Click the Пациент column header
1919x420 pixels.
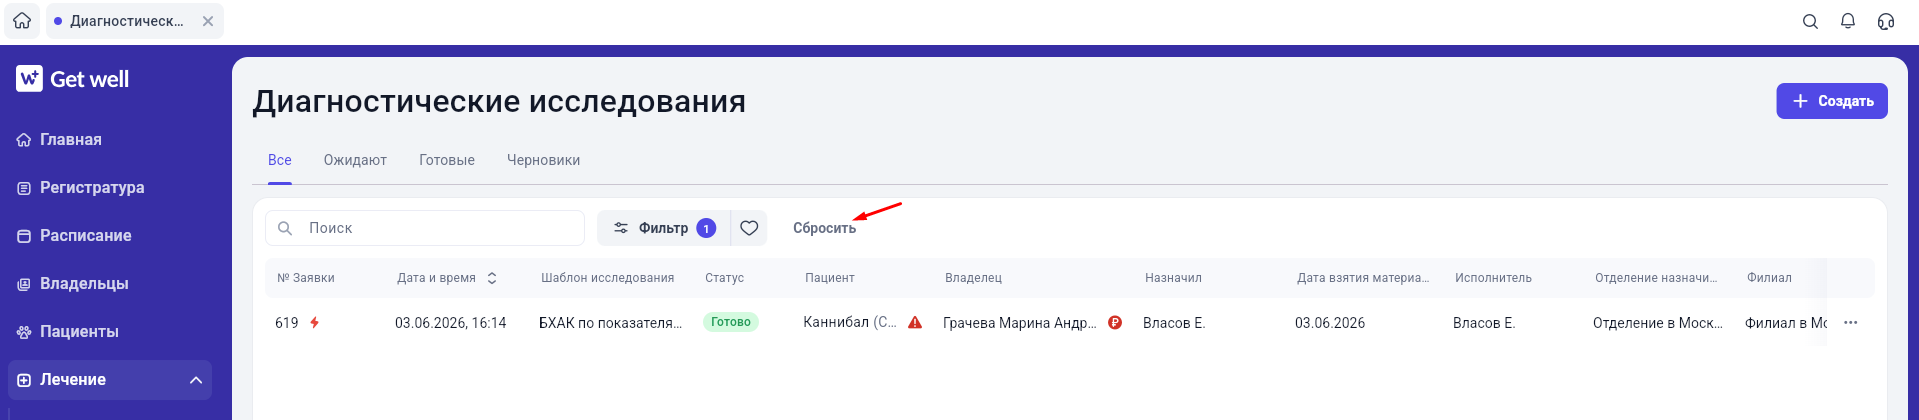tap(830, 278)
